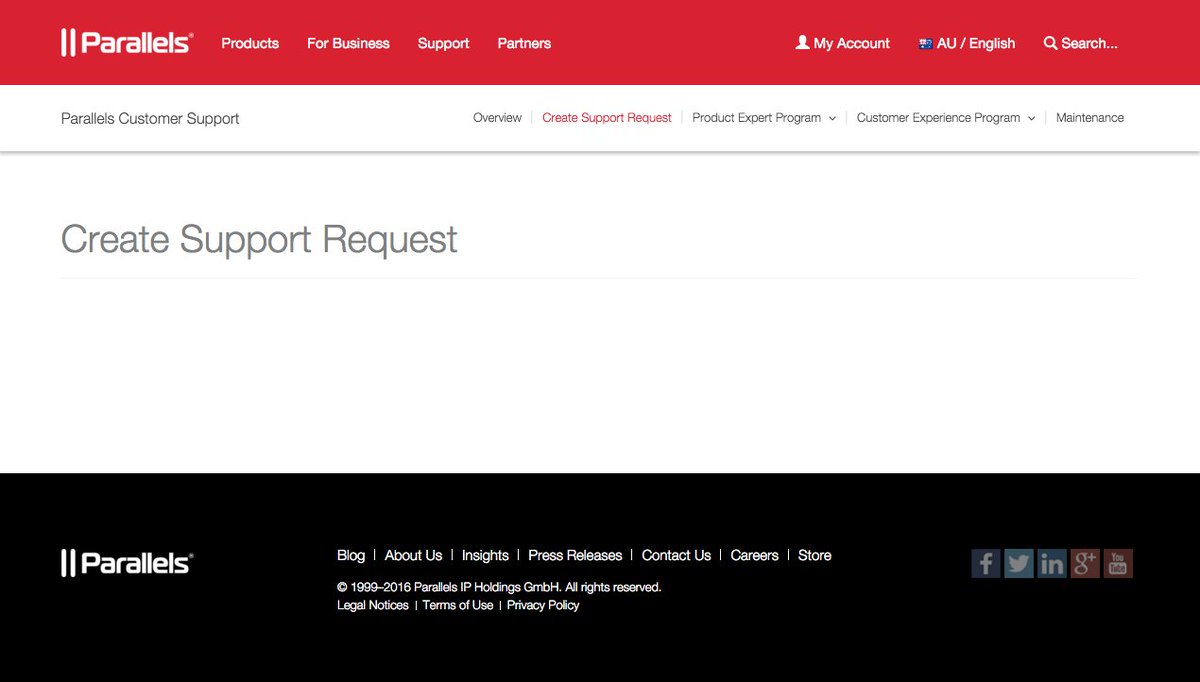Open the Store footer link

click(x=815, y=555)
